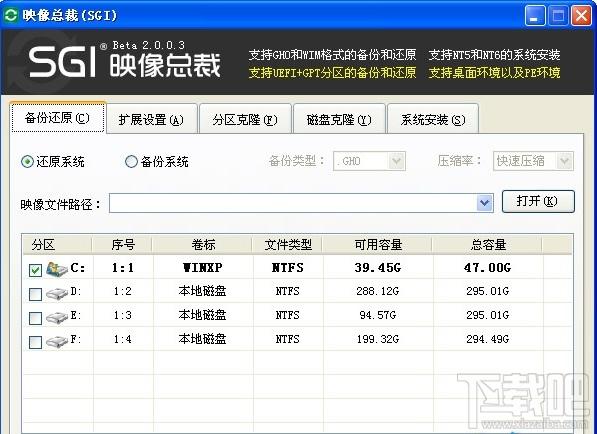Click the 295.01G value in E: row
The image size is (597, 434).
tap(488, 315)
